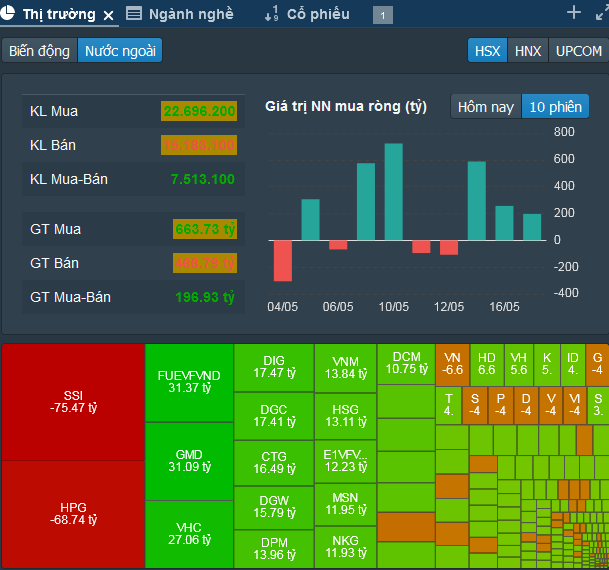
Task: Click the Ngành nghề list icon
Action: [135, 14]
